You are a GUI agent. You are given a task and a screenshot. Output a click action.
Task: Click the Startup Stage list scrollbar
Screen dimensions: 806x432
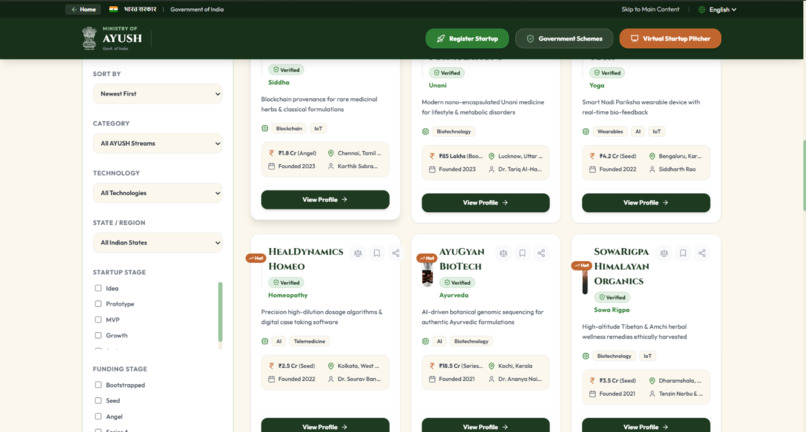pos(221,312)
